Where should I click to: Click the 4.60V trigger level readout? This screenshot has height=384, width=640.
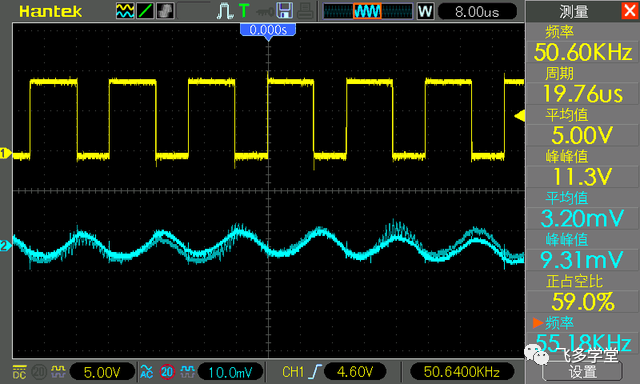355,372
